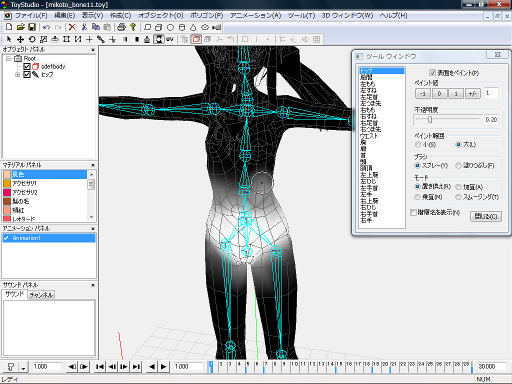Expand the ヒップ bone tree node
Screen dimensions: 512x384
tap(17, 75)
